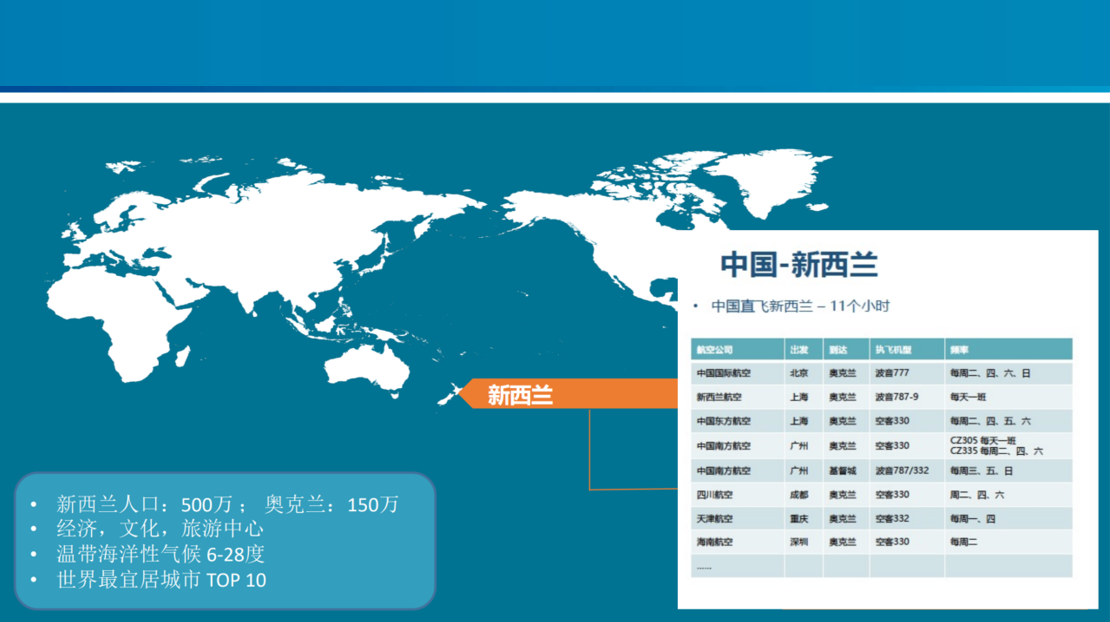Click the 天津航空 airline cell
This screenshot has width=1110, height=622.
[715, 519]
